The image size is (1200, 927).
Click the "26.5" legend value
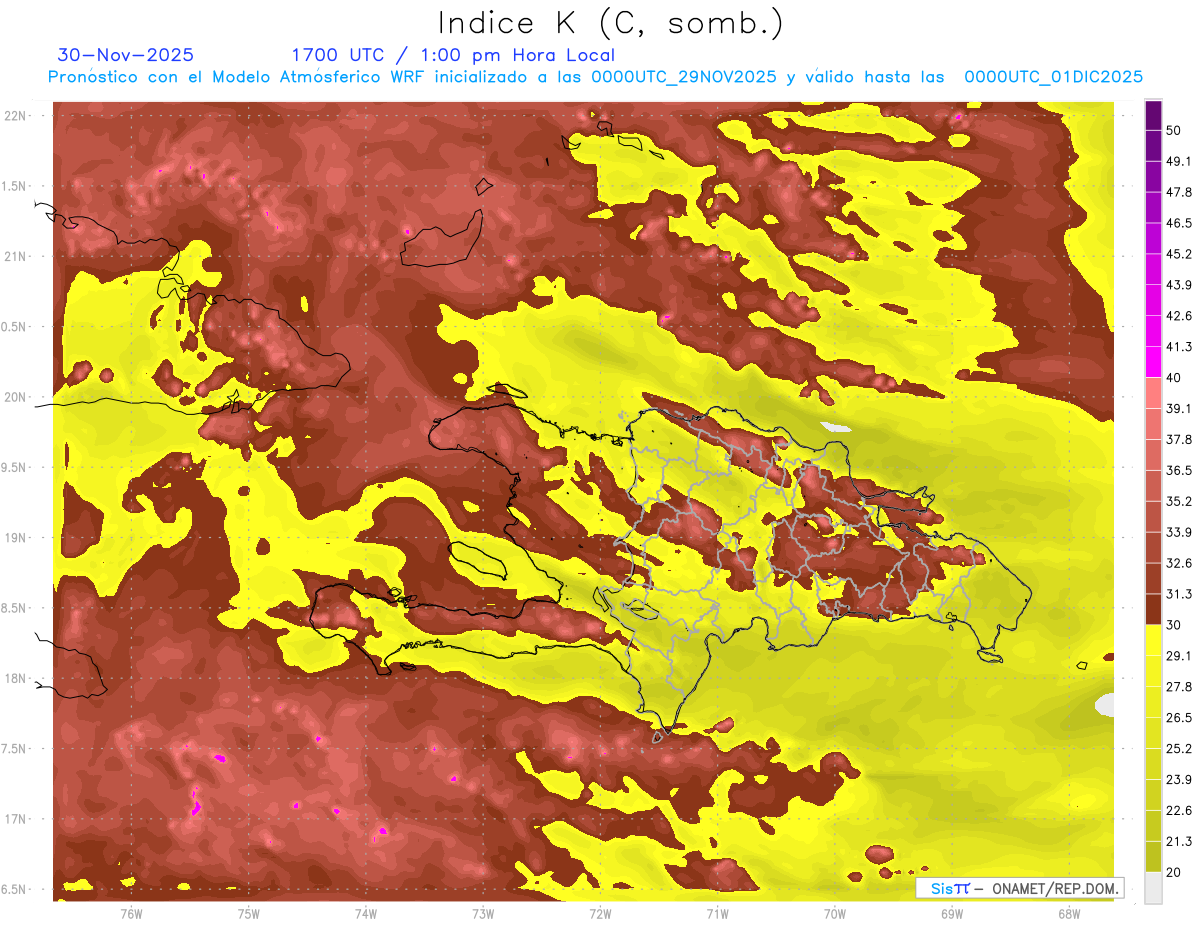coord(1179,718)
